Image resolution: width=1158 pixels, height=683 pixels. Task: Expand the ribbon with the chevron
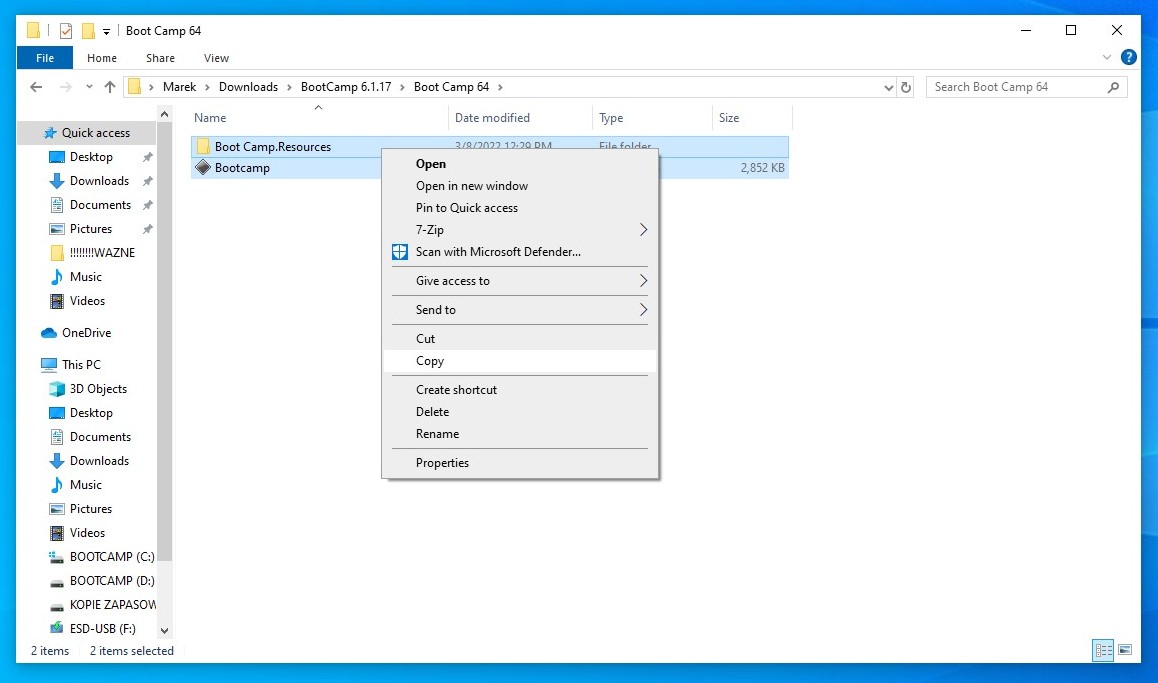[x=1106, y=57]
